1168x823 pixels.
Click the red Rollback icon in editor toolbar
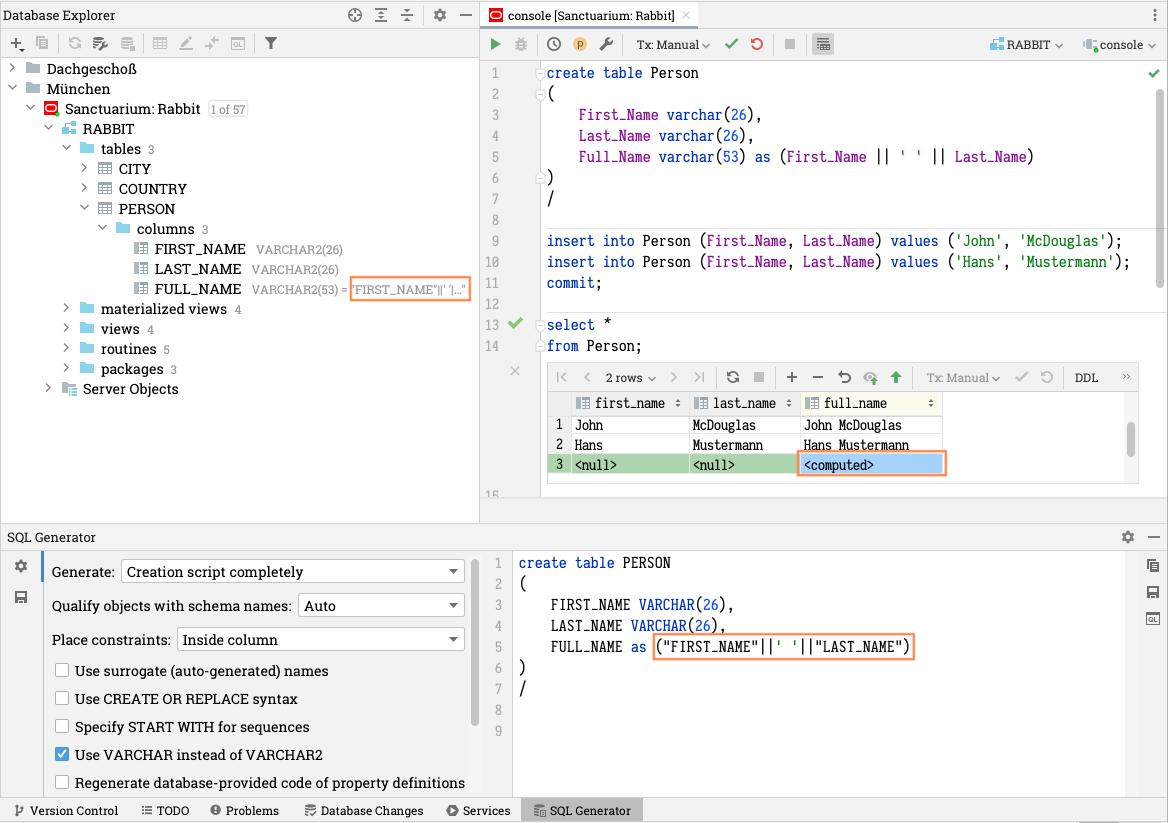(756, 45)
